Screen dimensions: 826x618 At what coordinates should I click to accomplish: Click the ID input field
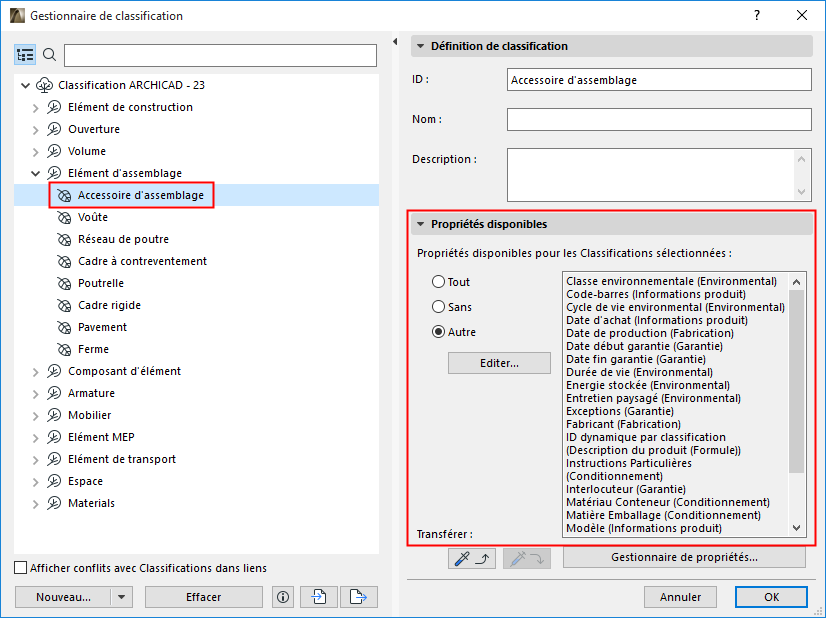pyautogui.click(x=659, y=80)
